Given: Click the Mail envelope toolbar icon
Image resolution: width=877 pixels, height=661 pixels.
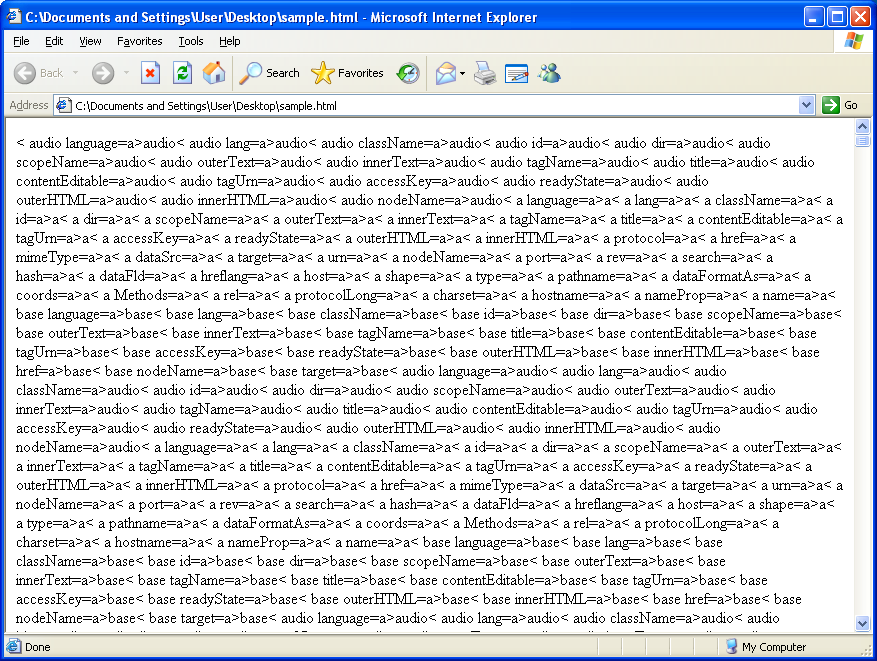Looking at the screenshot, I should (x=445, y=73).
